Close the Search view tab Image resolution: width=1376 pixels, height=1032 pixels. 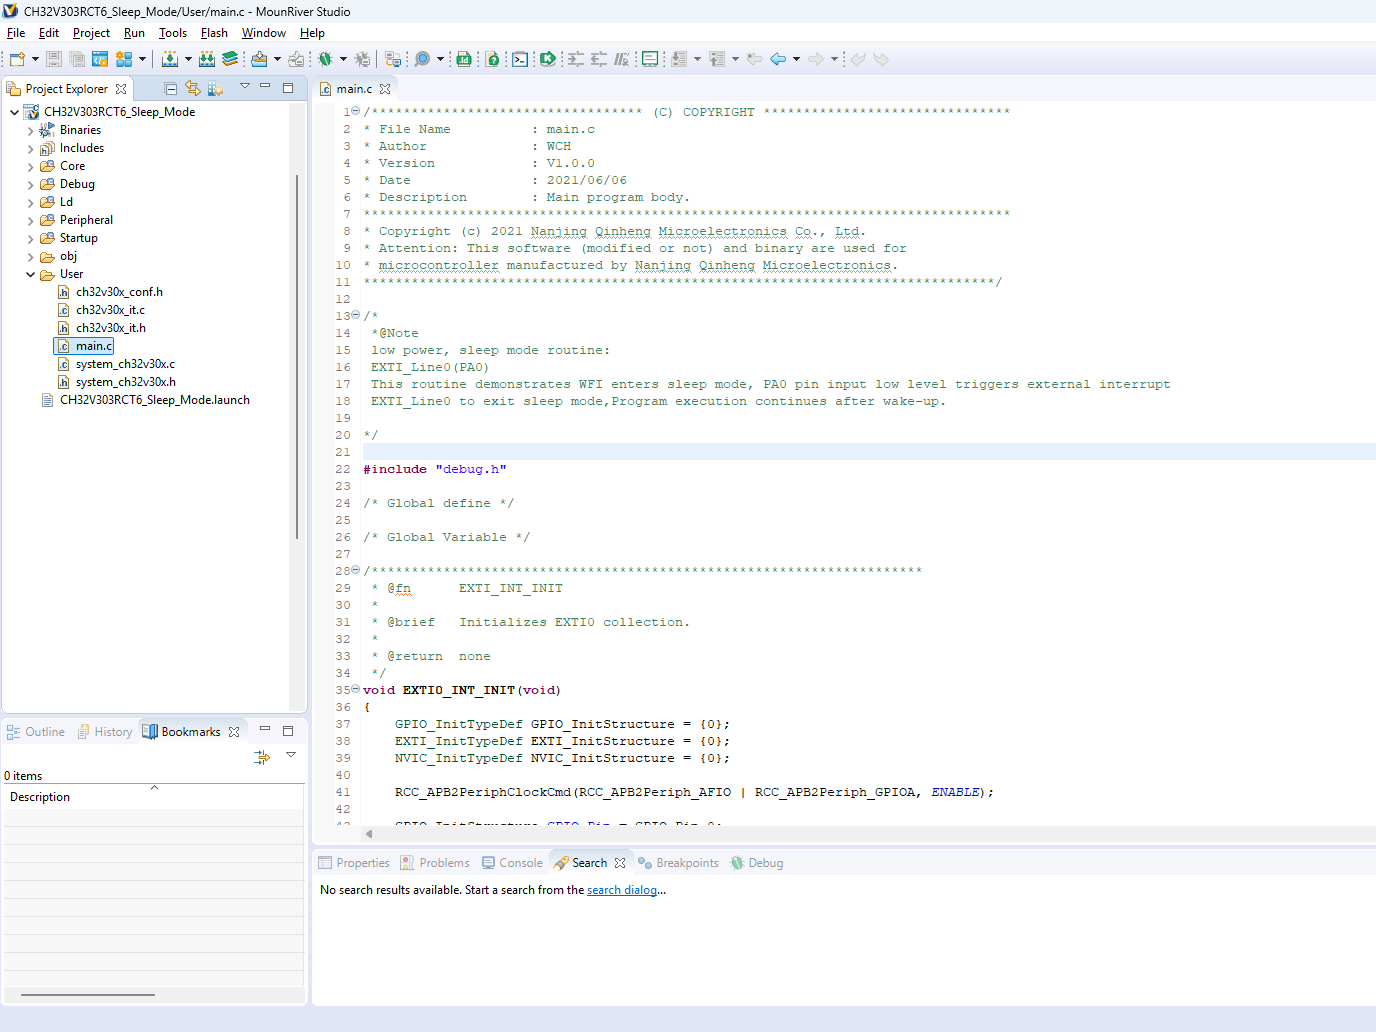tap(620, 863)
